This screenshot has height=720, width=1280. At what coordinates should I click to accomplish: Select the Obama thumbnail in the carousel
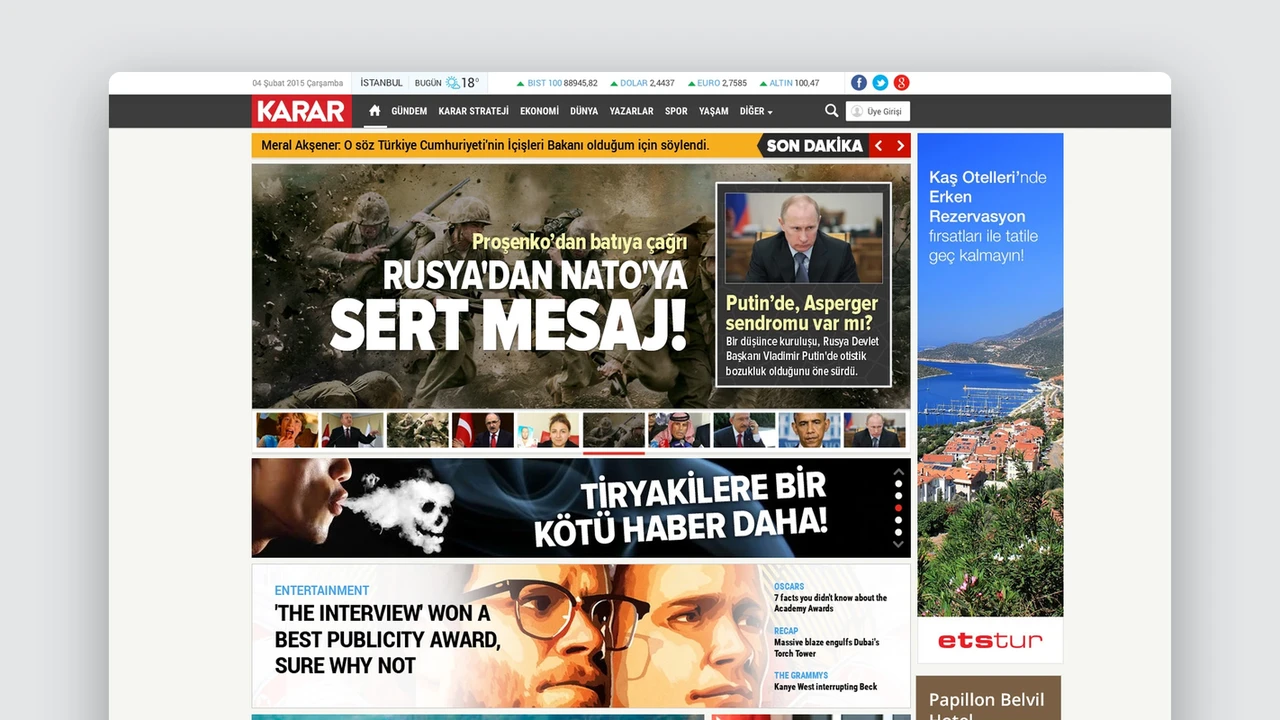809,430
